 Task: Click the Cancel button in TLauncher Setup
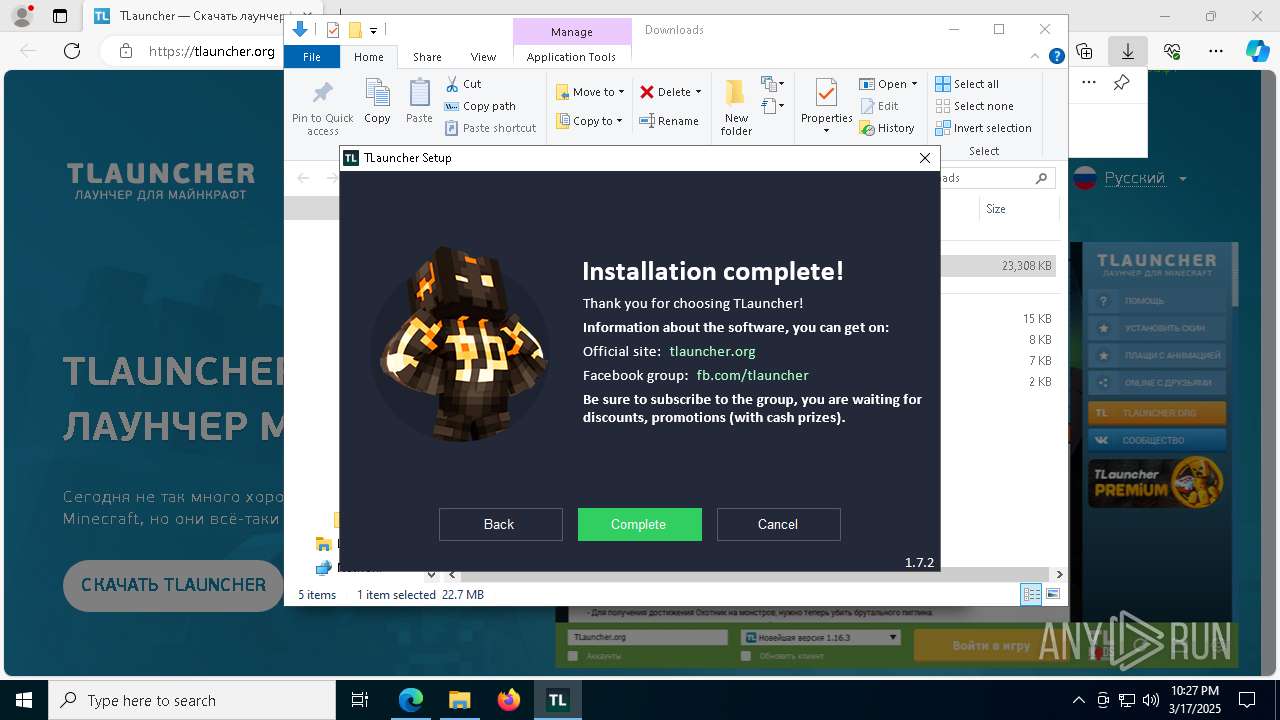tap(778, 524)
